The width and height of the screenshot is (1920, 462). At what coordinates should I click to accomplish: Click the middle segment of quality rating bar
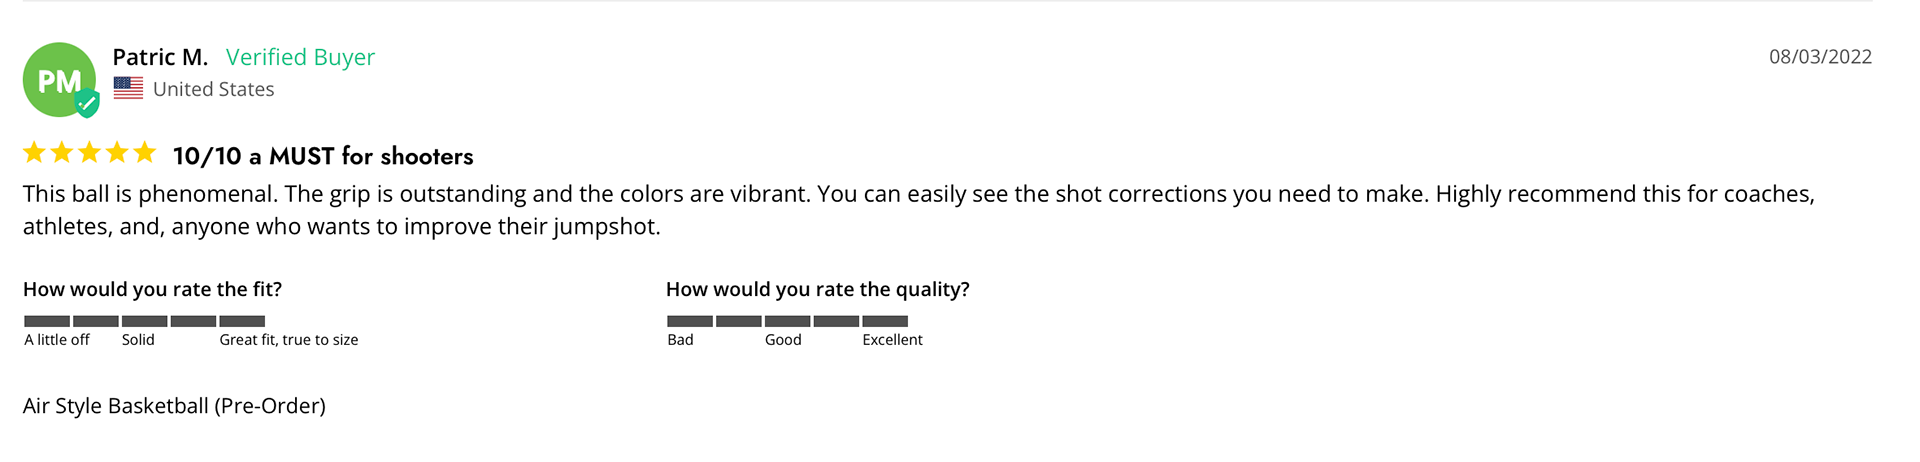pyautogui.click(x=787, y=321)
